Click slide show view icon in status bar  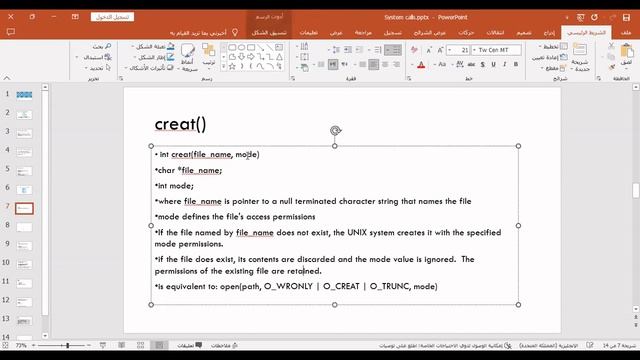pyautogui.click(x=103, y=345)
